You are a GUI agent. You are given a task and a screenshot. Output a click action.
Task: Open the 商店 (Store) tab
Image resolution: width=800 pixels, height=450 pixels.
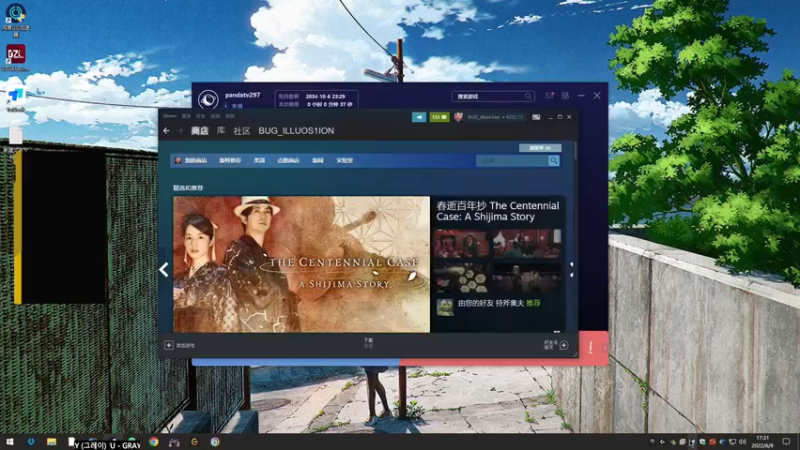click(x=199, y=131)
